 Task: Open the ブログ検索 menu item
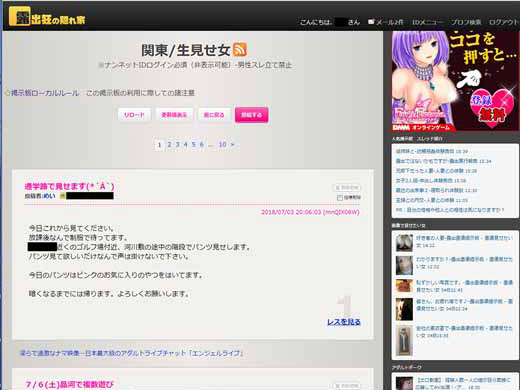point(466,22)
